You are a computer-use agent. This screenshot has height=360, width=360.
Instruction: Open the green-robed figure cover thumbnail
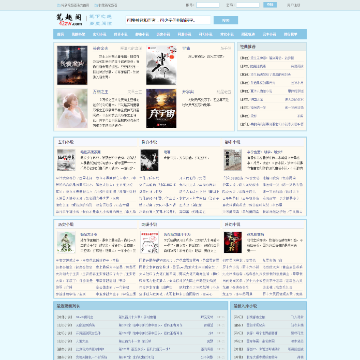[66, 242]
